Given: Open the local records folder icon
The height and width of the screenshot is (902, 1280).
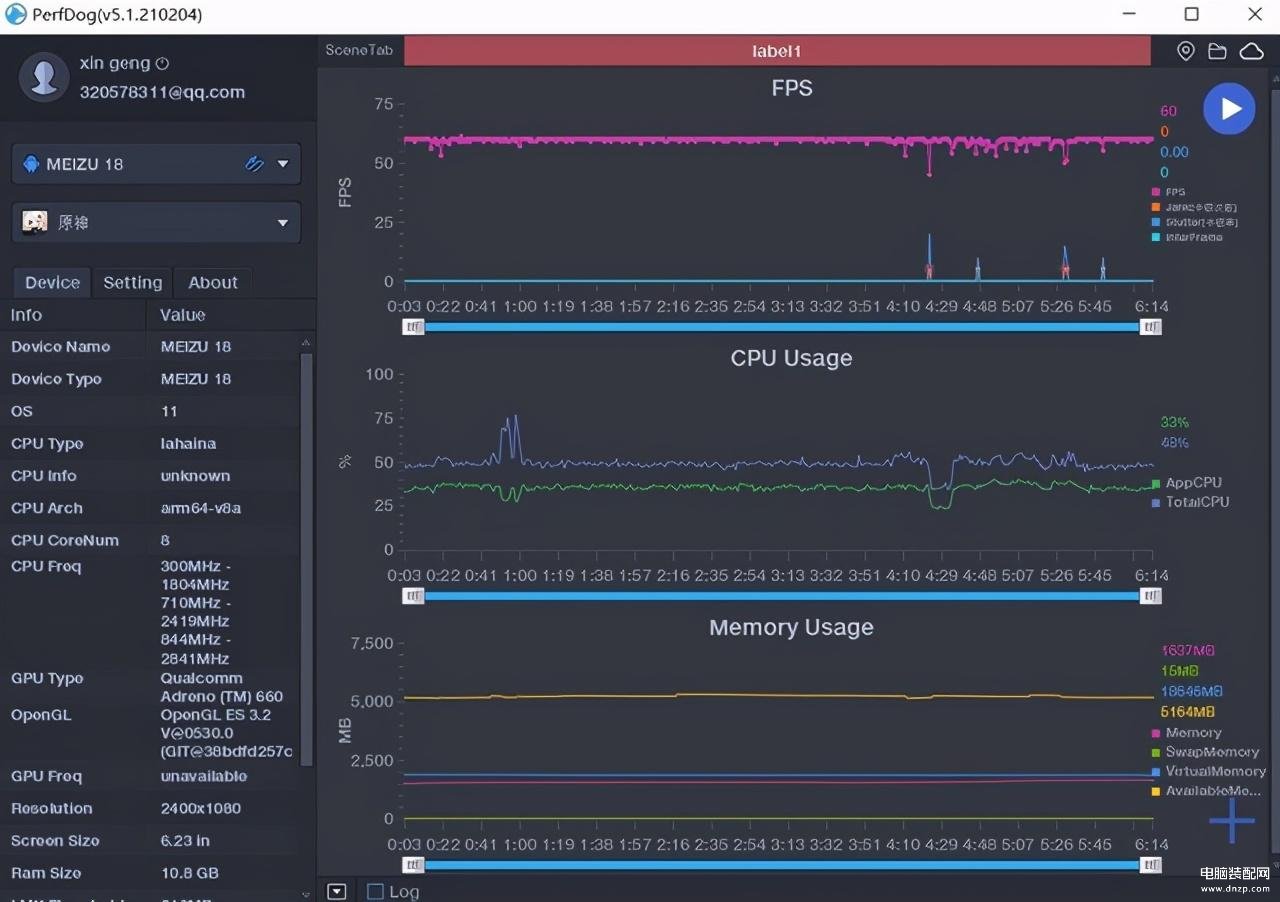Looking at the screenshot, I should coord(1217,51).
